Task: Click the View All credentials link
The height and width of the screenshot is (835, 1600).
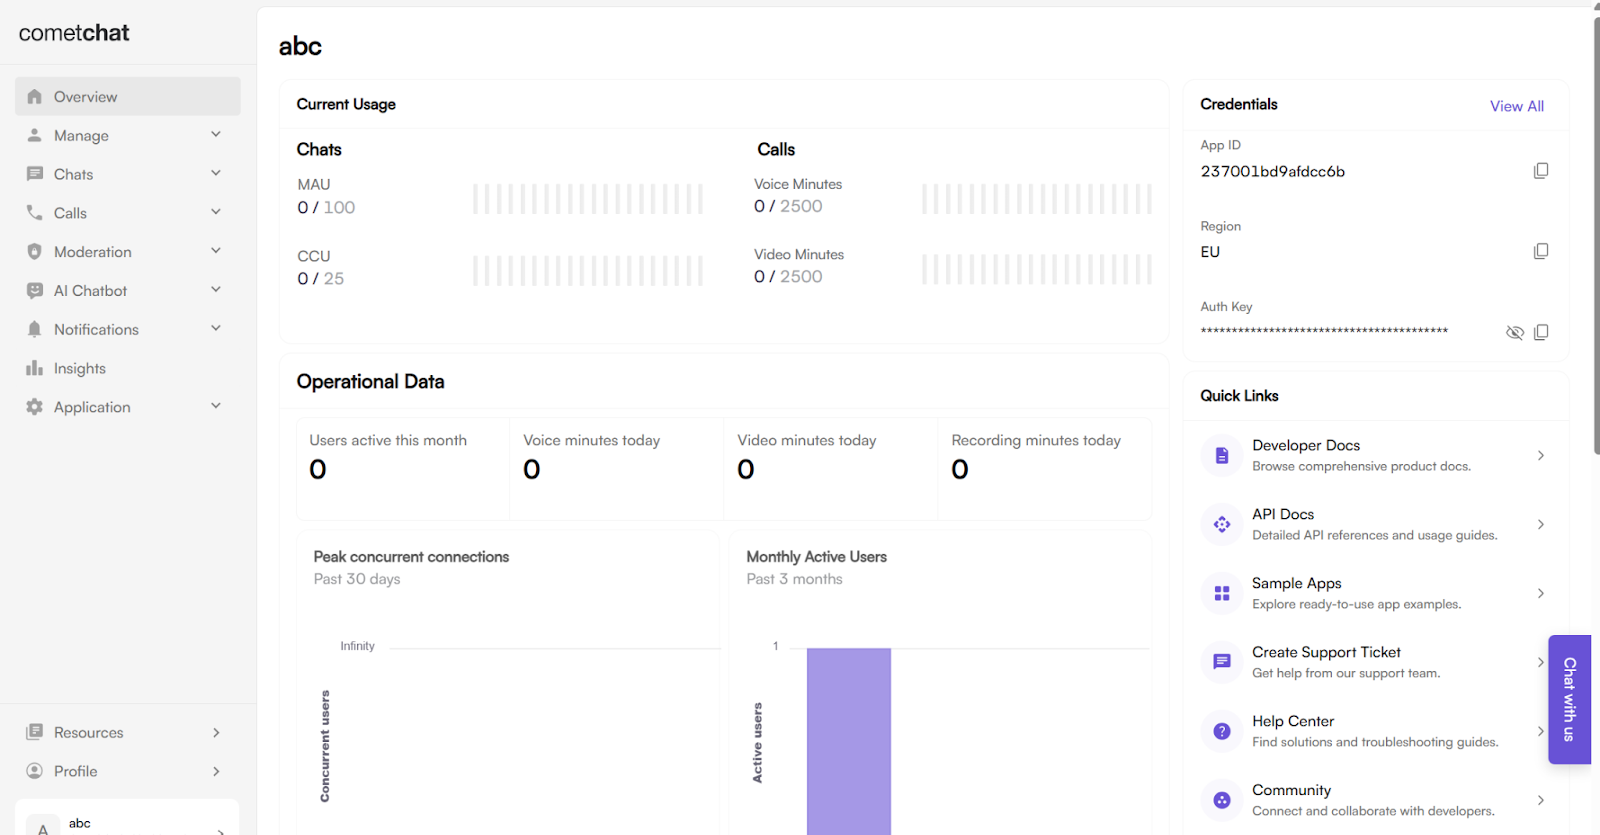Action: [x=1516, y=106]
